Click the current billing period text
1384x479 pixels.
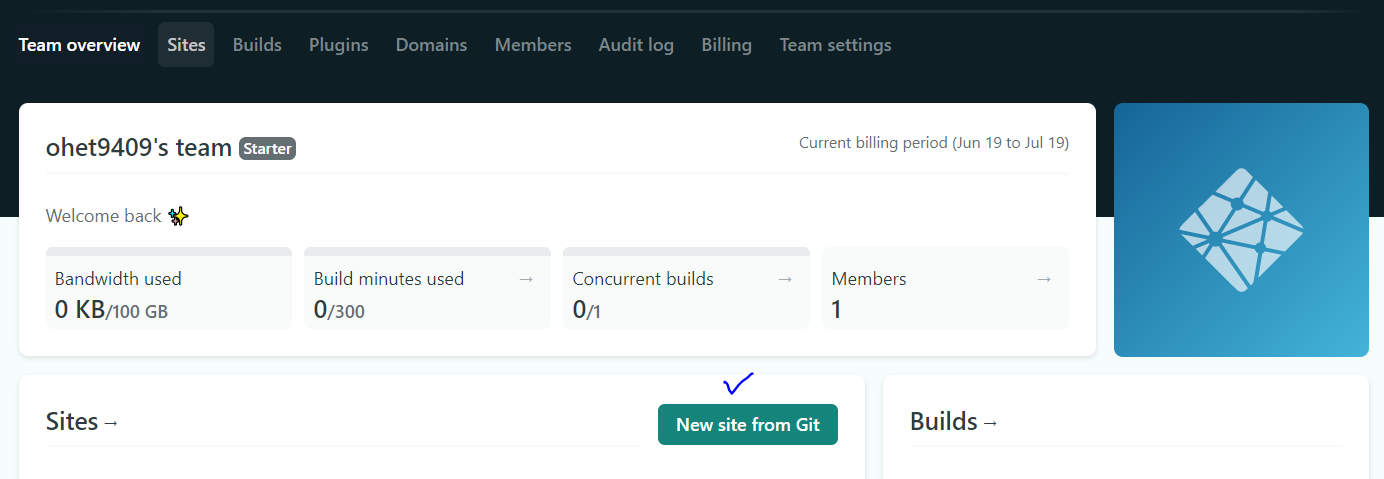[934, 143]
